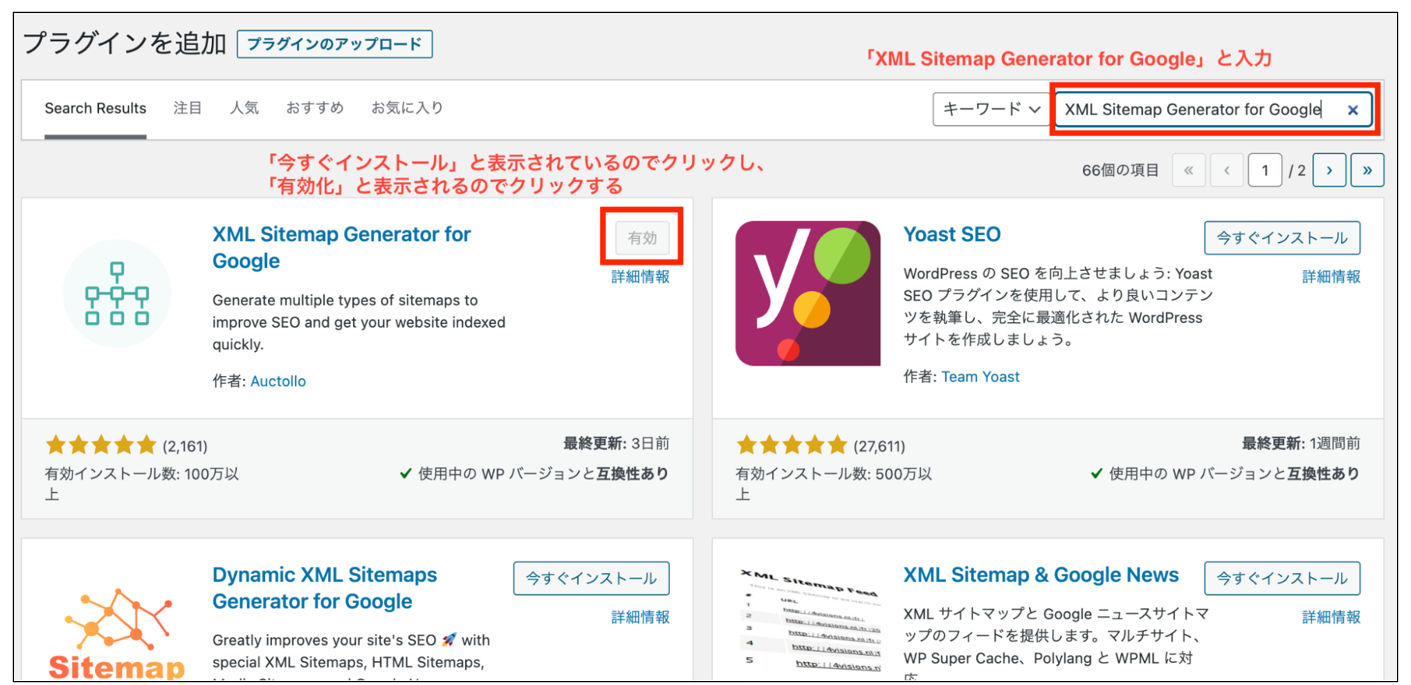Open the Yoast SEO title link
Image resolution: width=1411 pixels, height=685 pixels.
click(x=951, y=234)
